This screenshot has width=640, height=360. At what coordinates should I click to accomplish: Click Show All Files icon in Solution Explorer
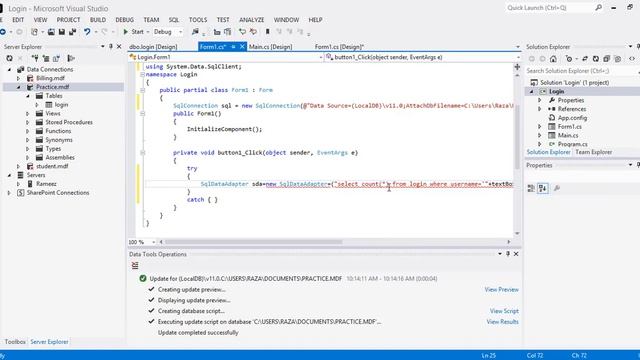[618, 59]
